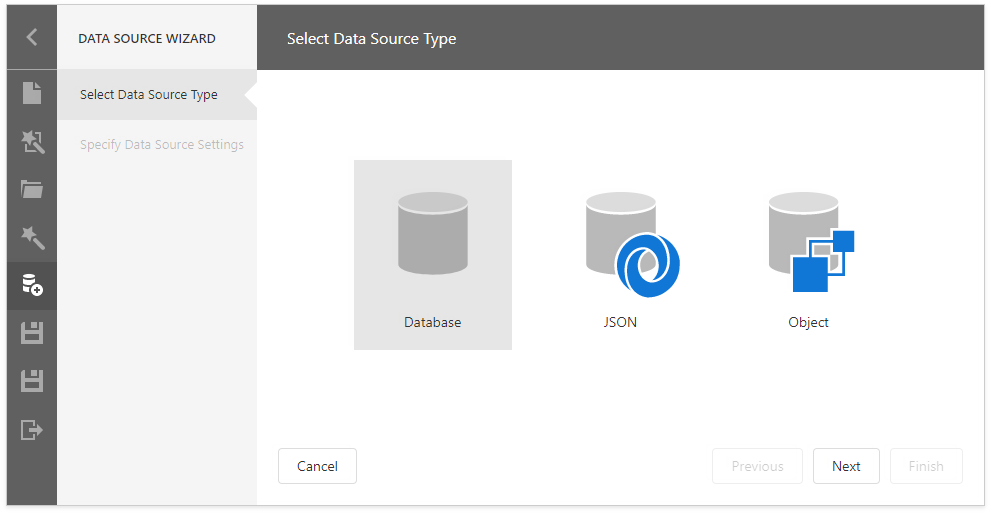The image size is (991, 514).
Task: Go to Specify Data Source Settings step
Action: click(x=162, y=145)
